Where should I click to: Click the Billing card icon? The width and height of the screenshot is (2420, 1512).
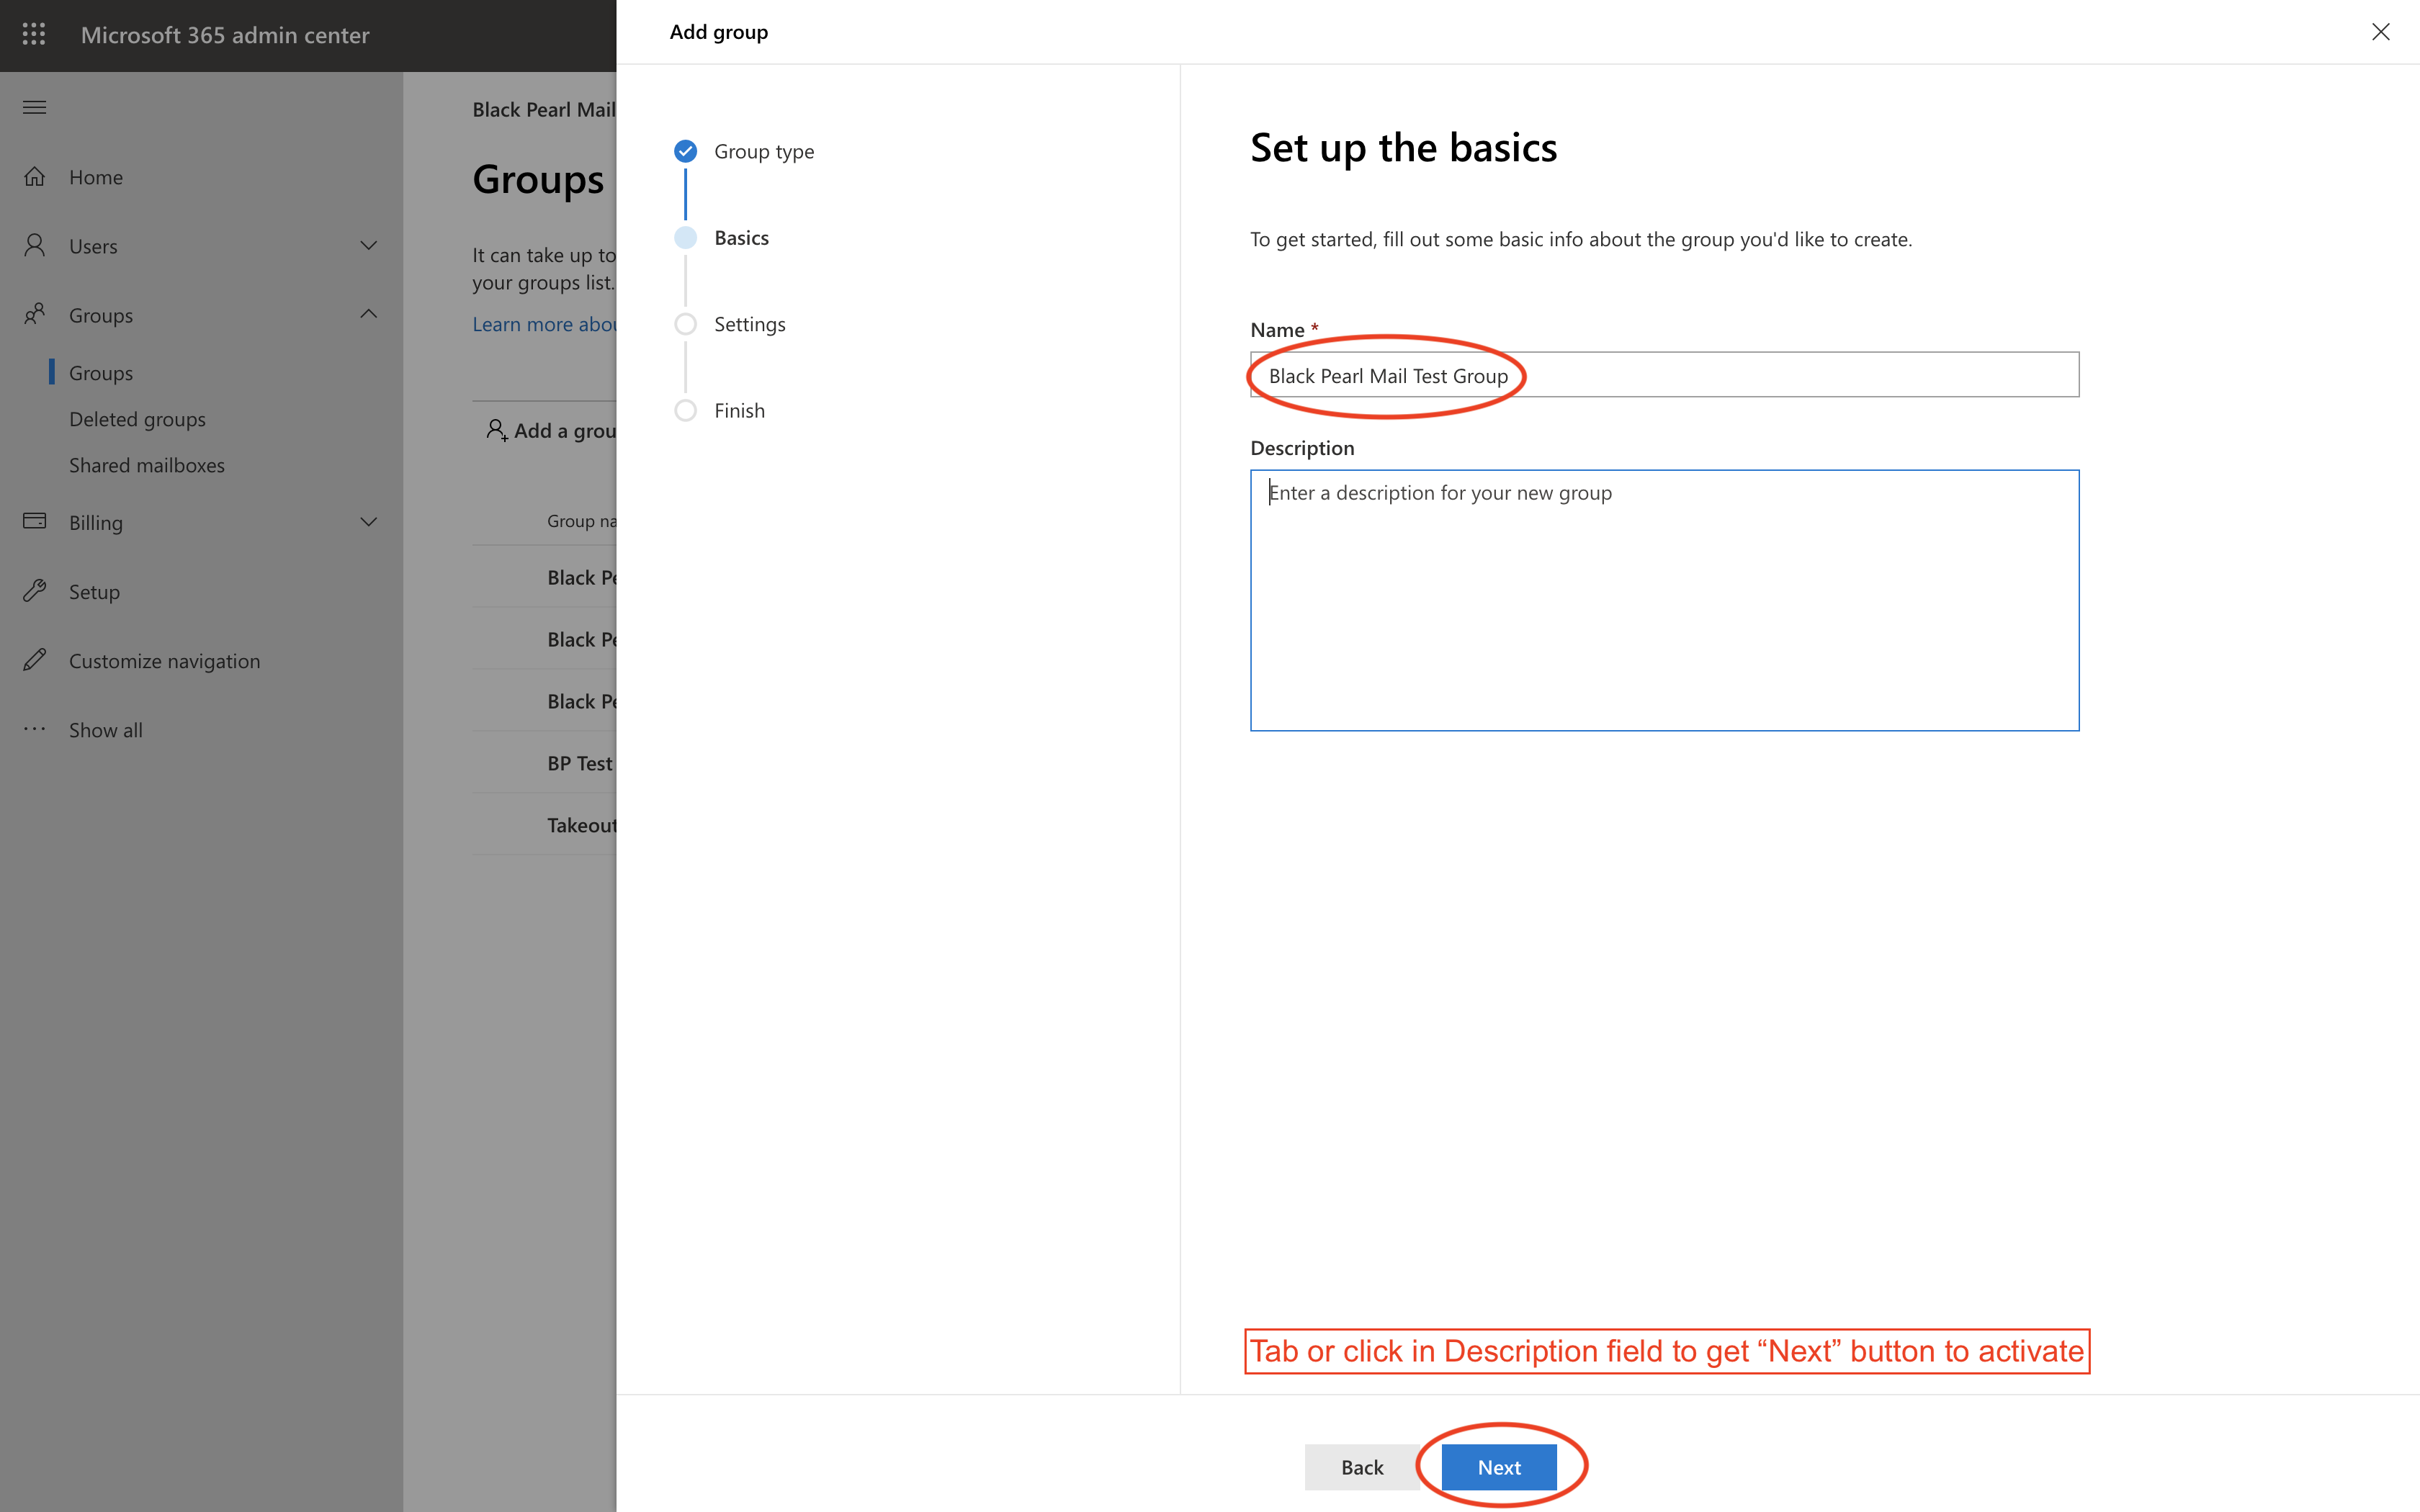coord(35,522)
